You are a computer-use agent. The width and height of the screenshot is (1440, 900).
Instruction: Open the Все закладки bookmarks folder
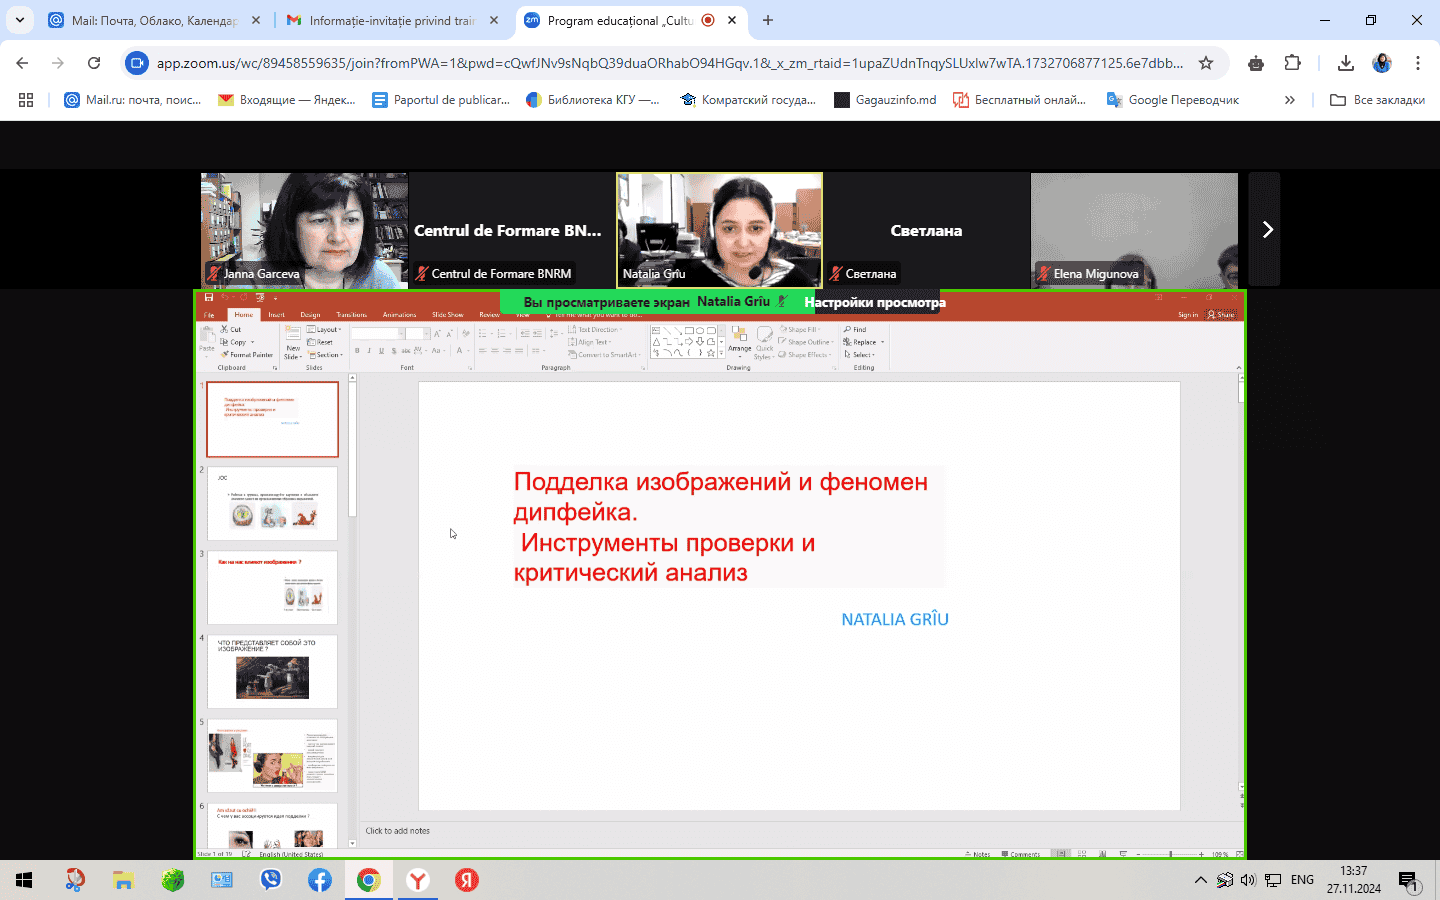tap(1377, 100)
